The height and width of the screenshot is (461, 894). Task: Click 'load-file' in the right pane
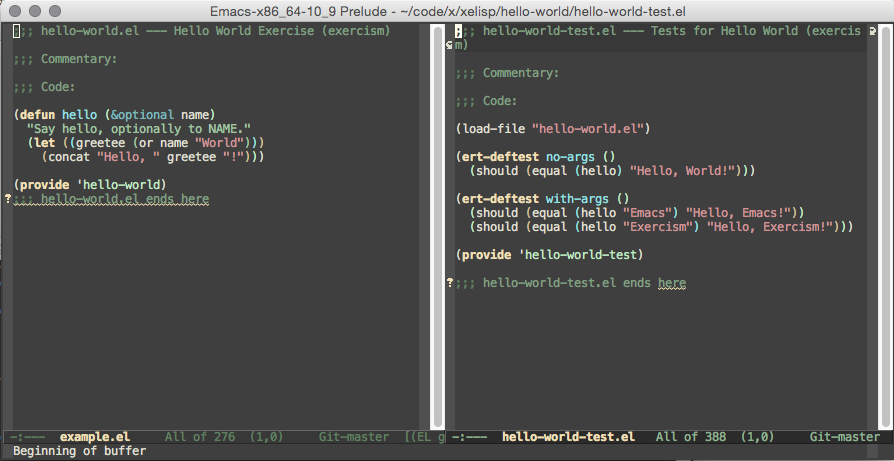(x=494, y=129)
